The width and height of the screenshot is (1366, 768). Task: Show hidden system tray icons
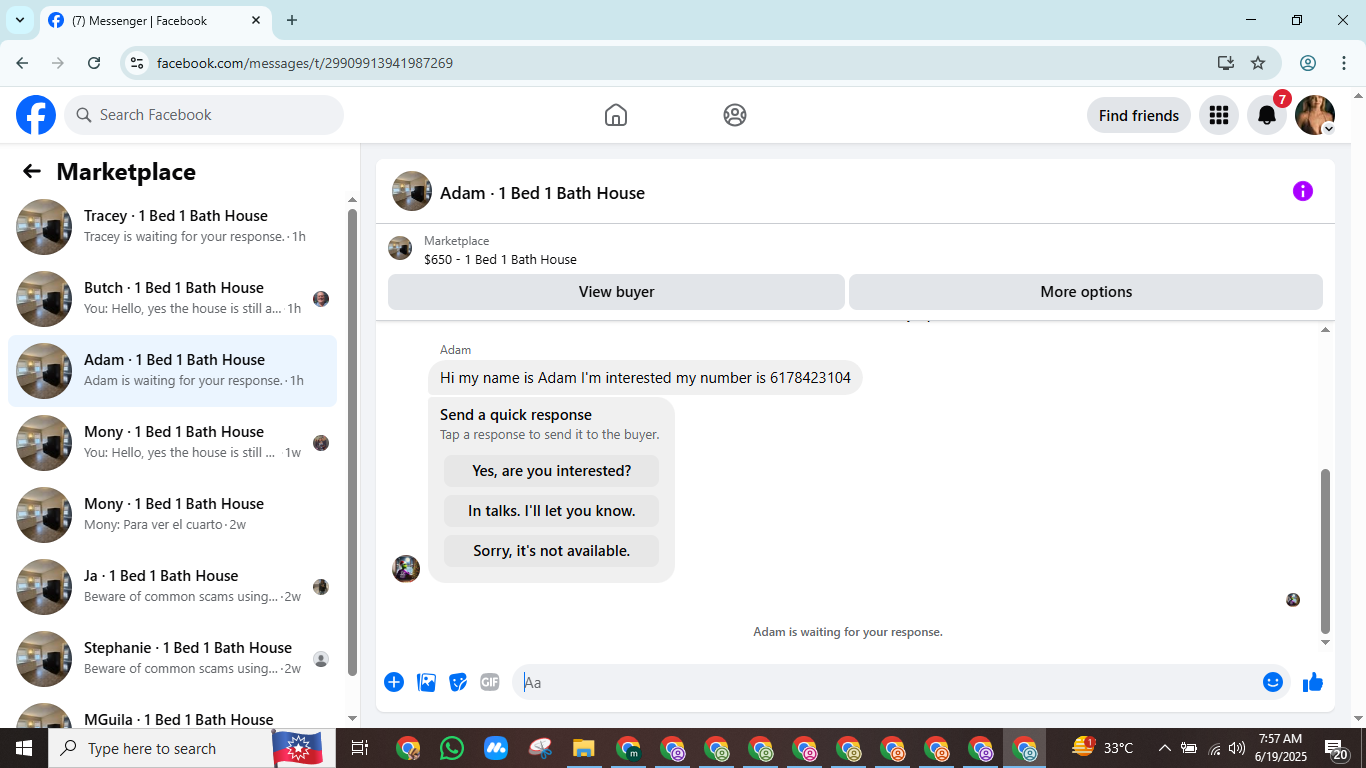1164,748
